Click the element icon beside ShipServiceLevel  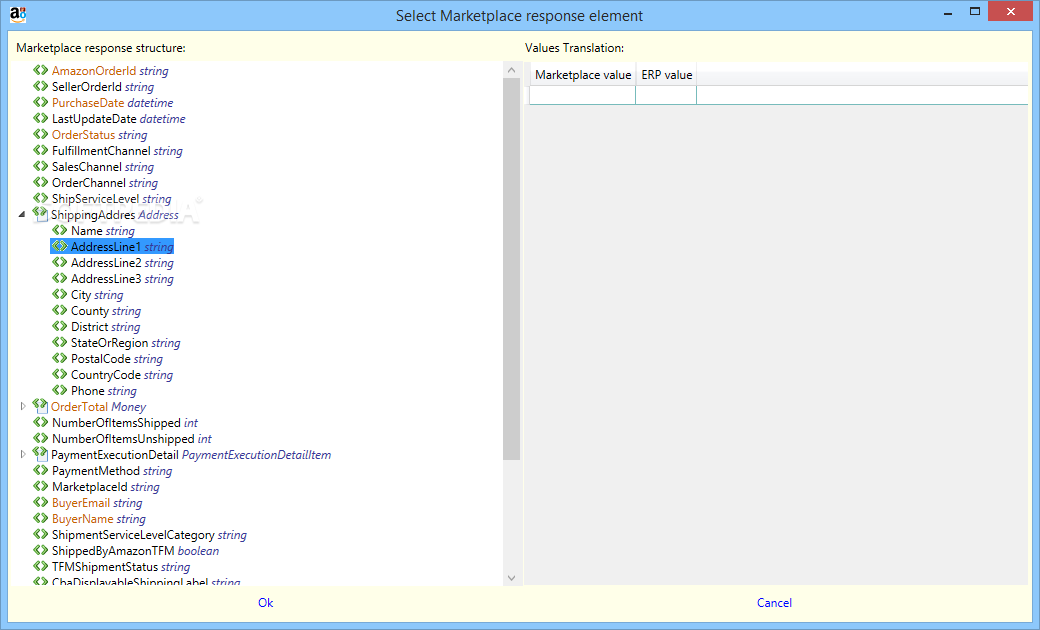(x=40, y=198)
